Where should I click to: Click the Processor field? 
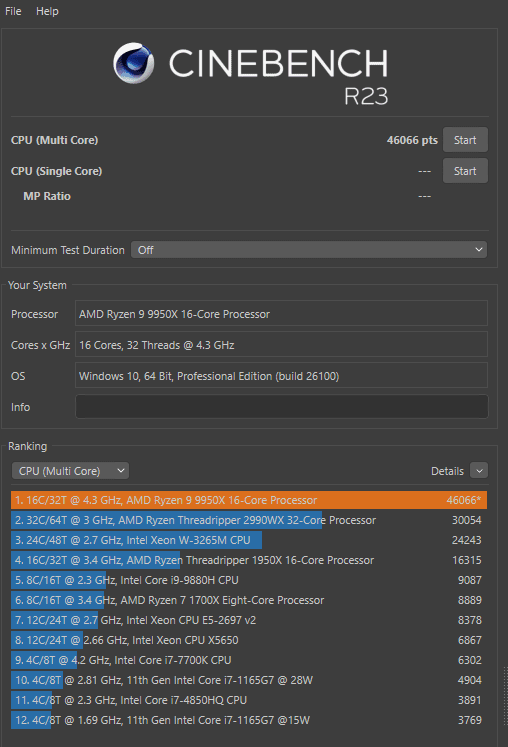pos(281,314)
